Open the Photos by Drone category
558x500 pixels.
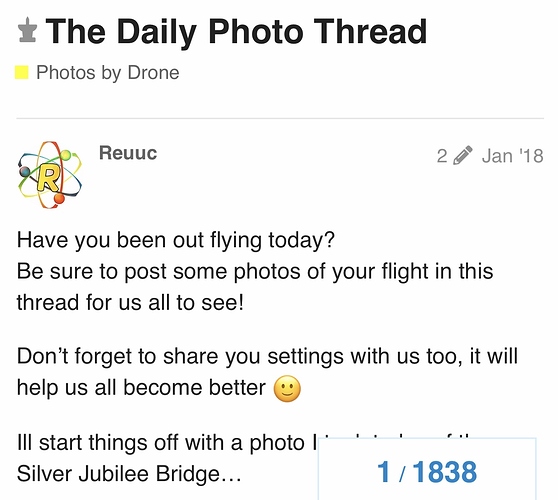pos(107,73)
